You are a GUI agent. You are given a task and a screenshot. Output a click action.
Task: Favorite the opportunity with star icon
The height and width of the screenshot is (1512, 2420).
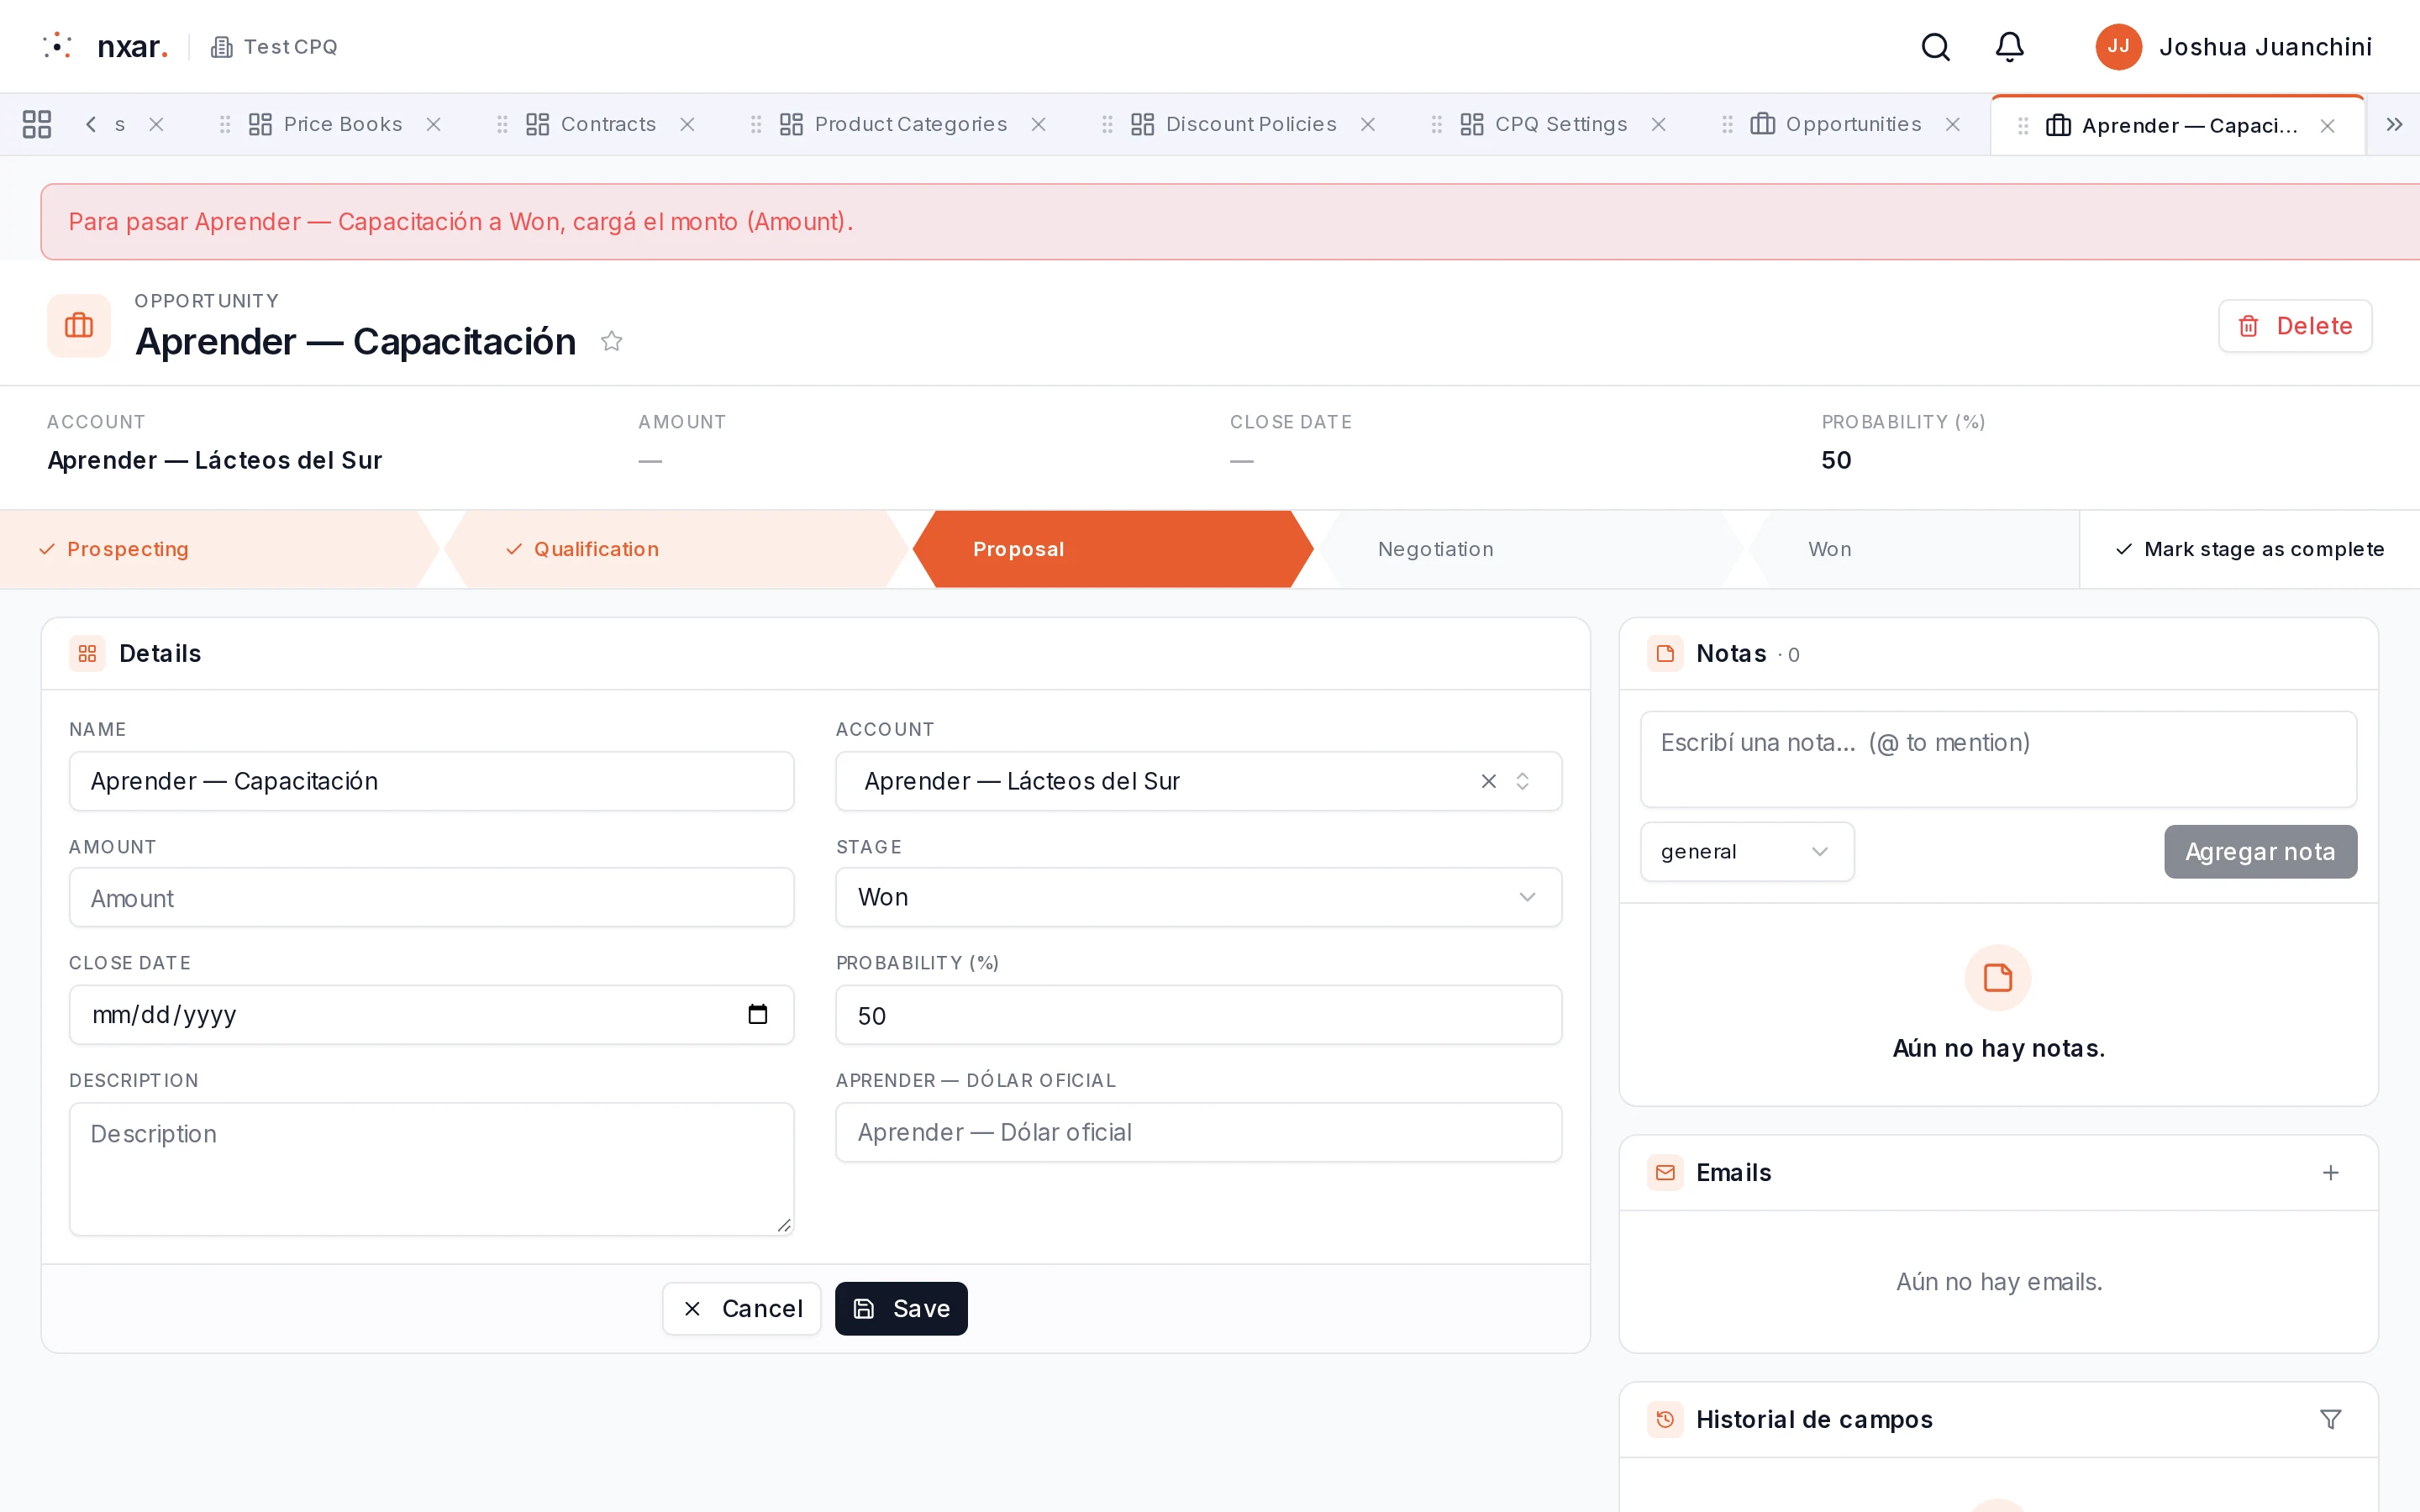612,342
